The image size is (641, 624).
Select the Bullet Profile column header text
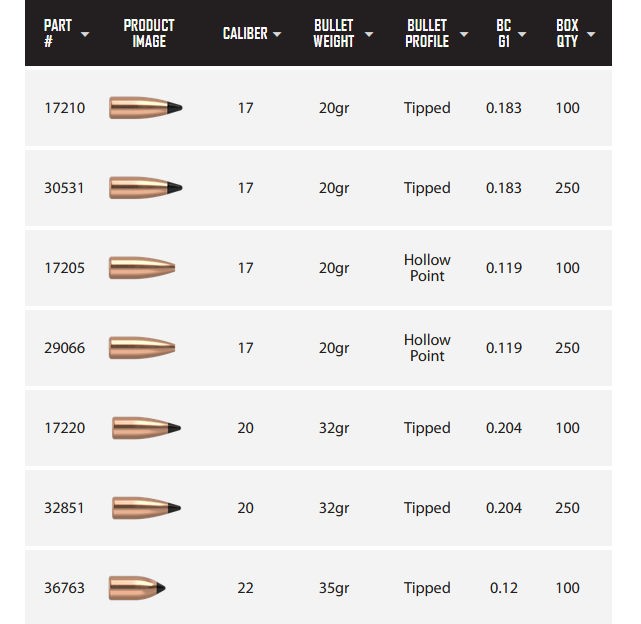[x=427, y=33]
